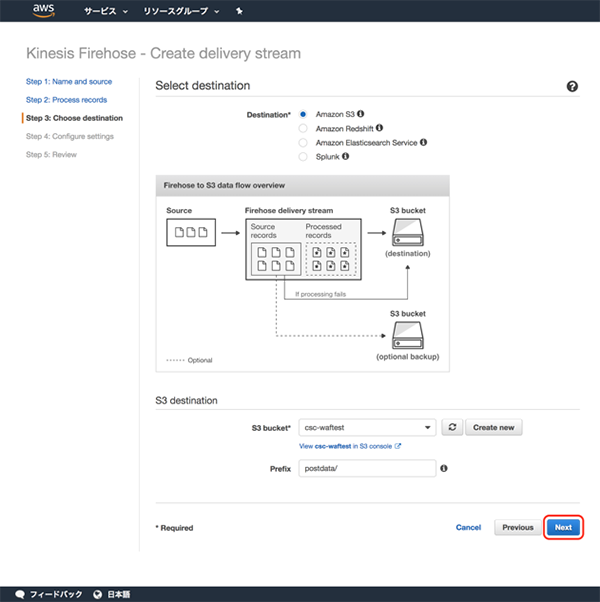Viewport: 600px width, 602px height.
Task: Click the help question mark icon
Action: click(x=572, y=87)
